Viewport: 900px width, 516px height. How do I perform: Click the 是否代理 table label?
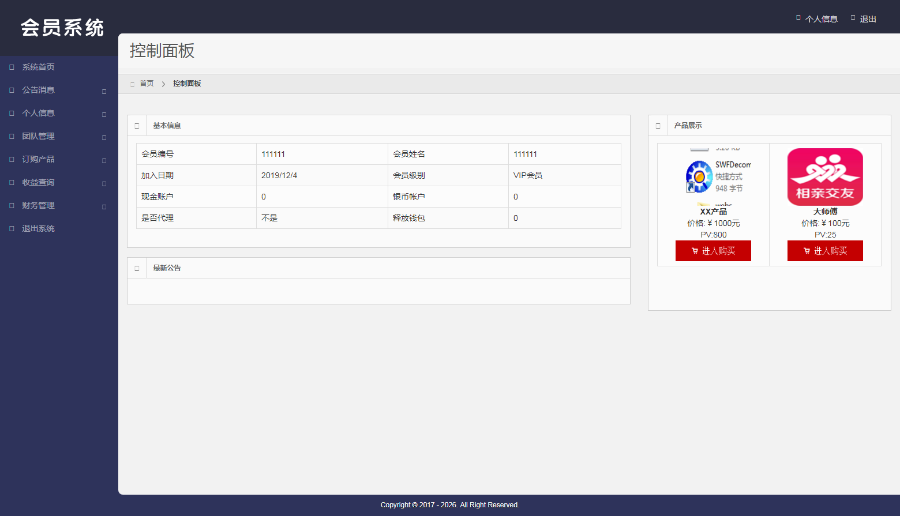[157, 218]
